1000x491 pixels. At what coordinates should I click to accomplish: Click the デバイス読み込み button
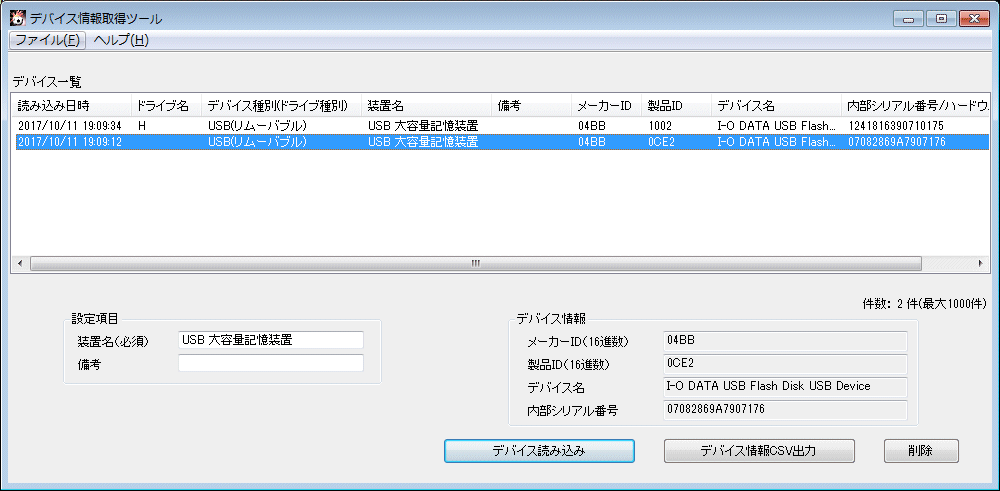click(x=539, y=451)
